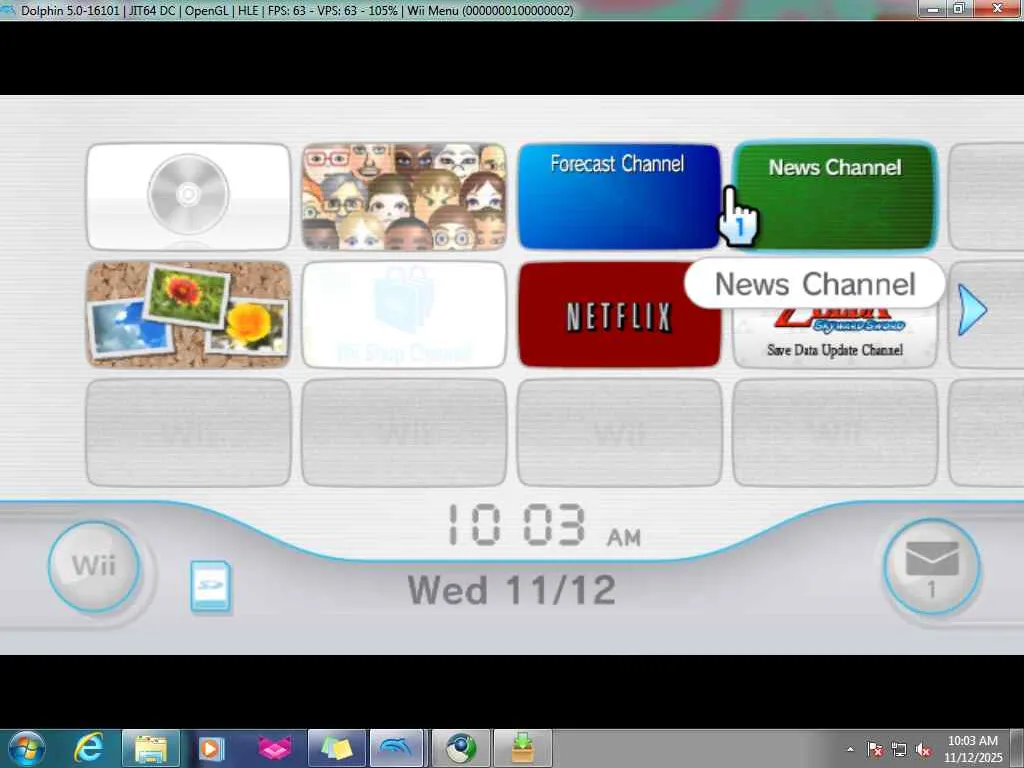The width and height of the screenshot is (1024, 768).
Task: Go to next channel page with blue arrow
Action: pos(972,310)
